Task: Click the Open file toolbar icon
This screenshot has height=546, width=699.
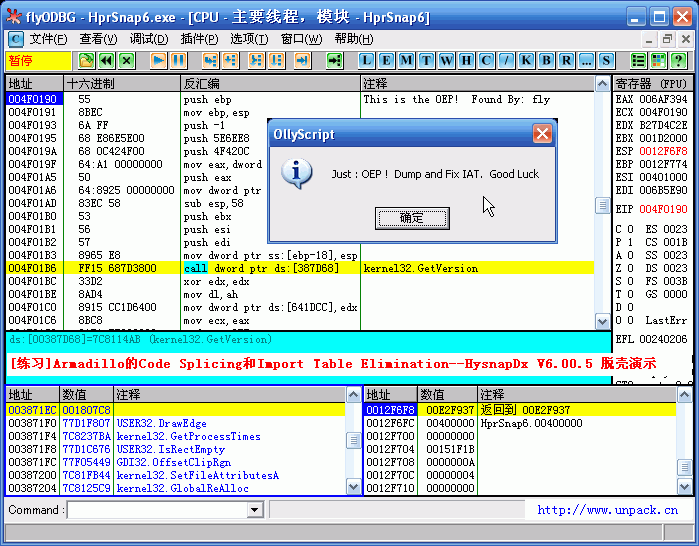Action: [86, 61]
